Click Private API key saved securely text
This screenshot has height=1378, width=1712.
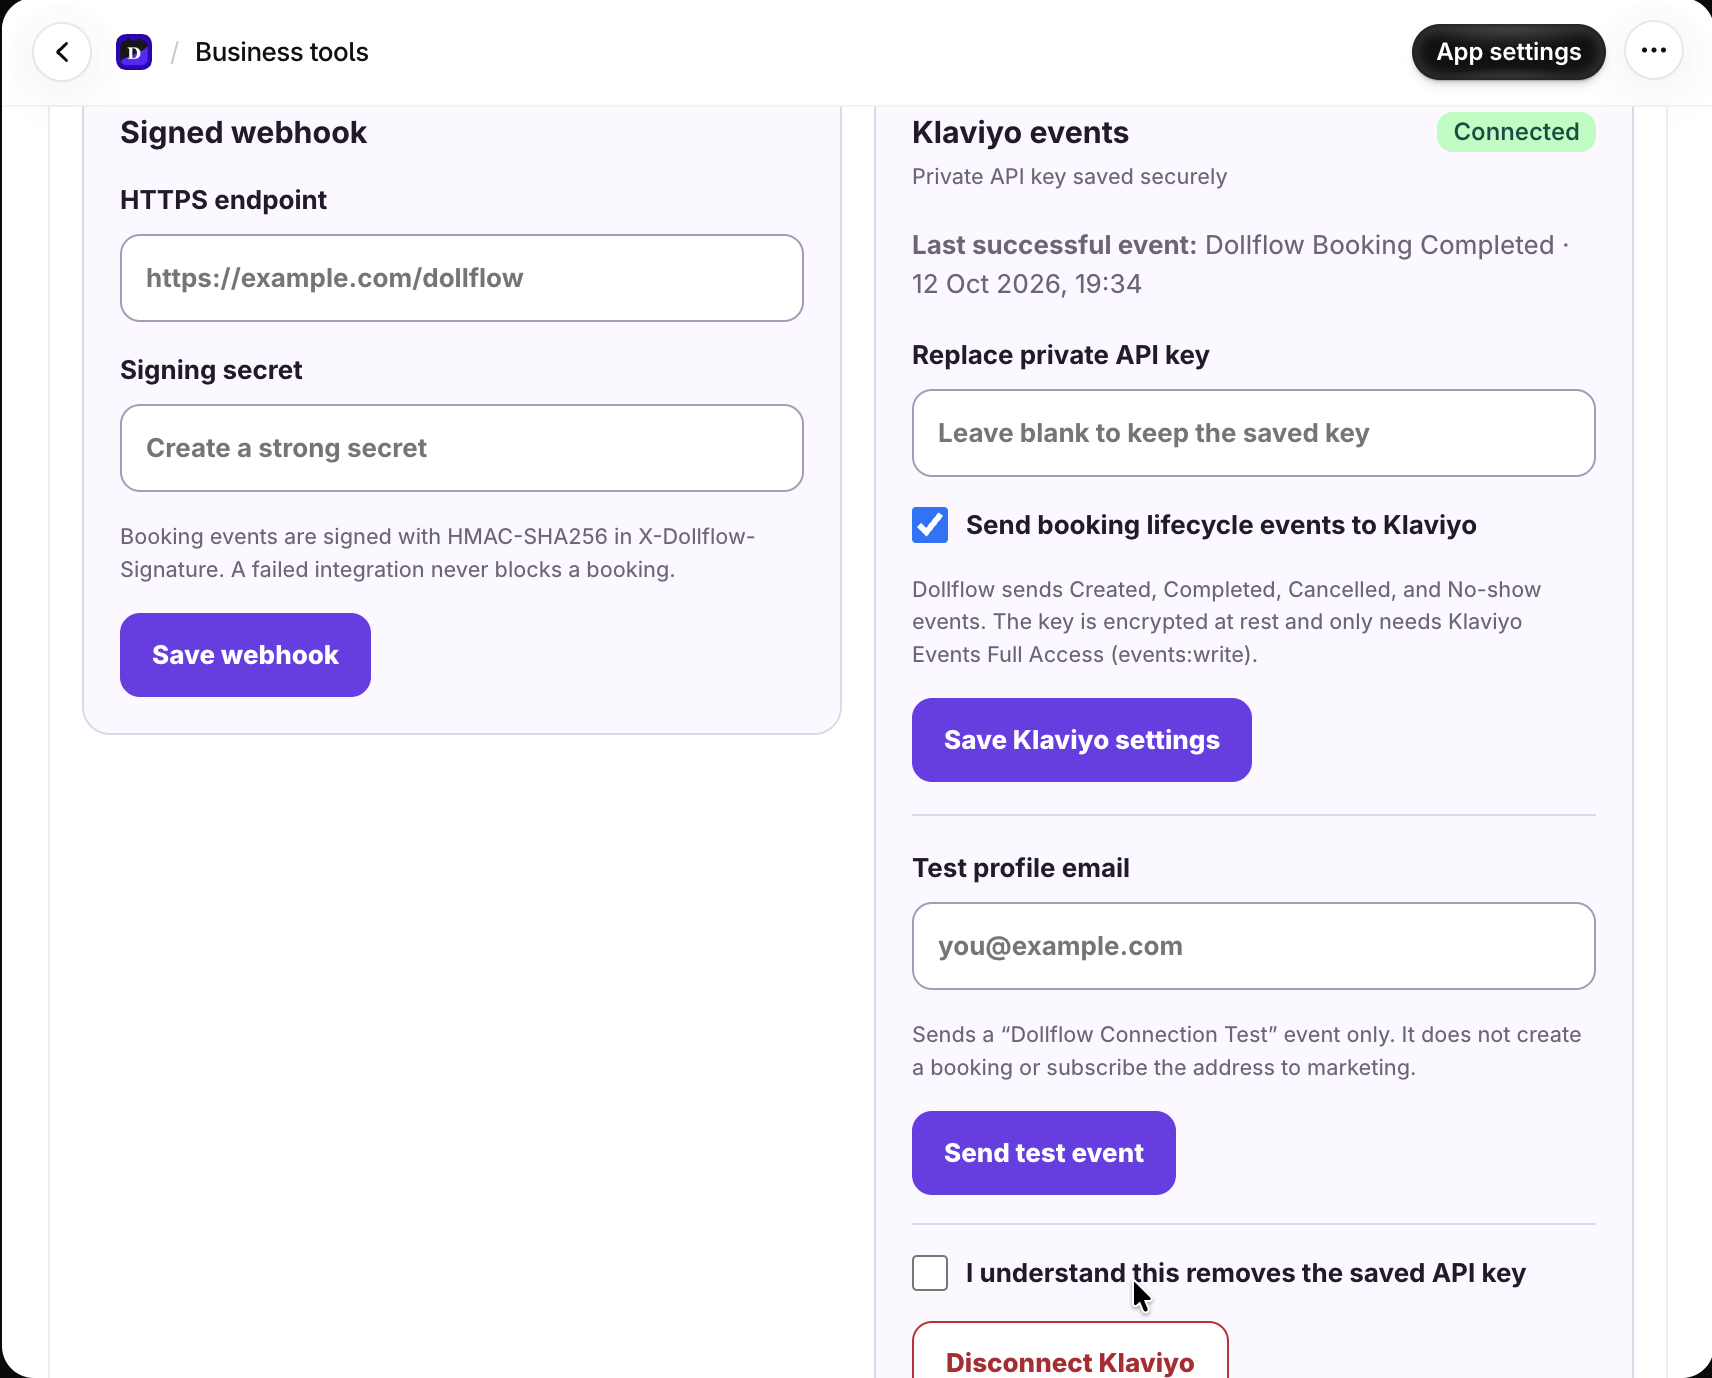(1069, 177)
